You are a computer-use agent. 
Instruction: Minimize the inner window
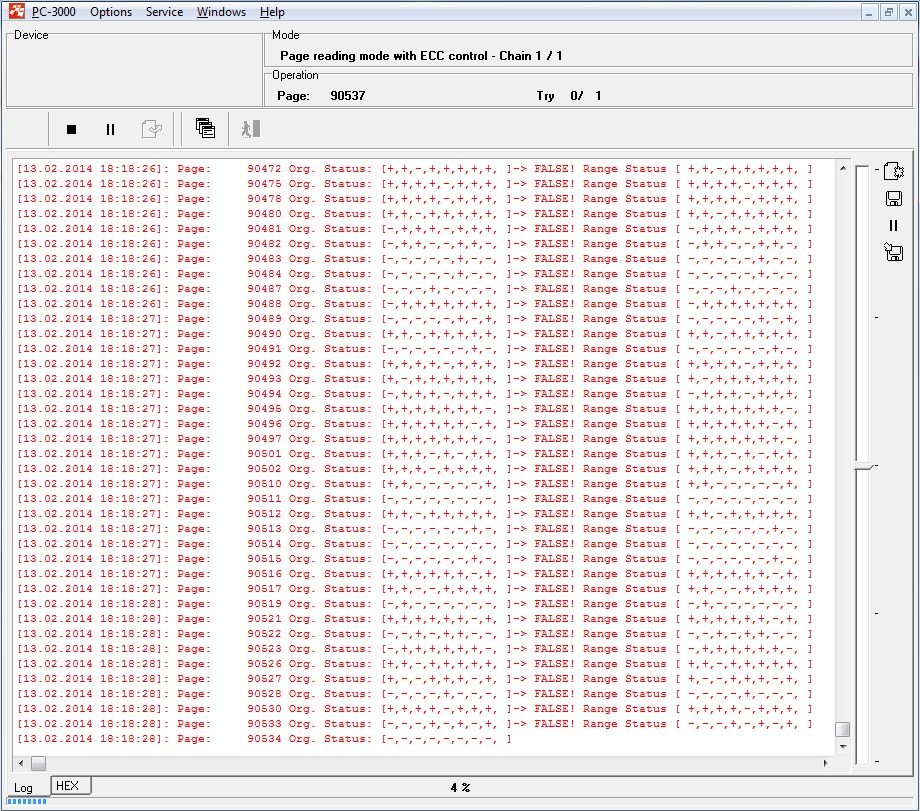[869, 12]
